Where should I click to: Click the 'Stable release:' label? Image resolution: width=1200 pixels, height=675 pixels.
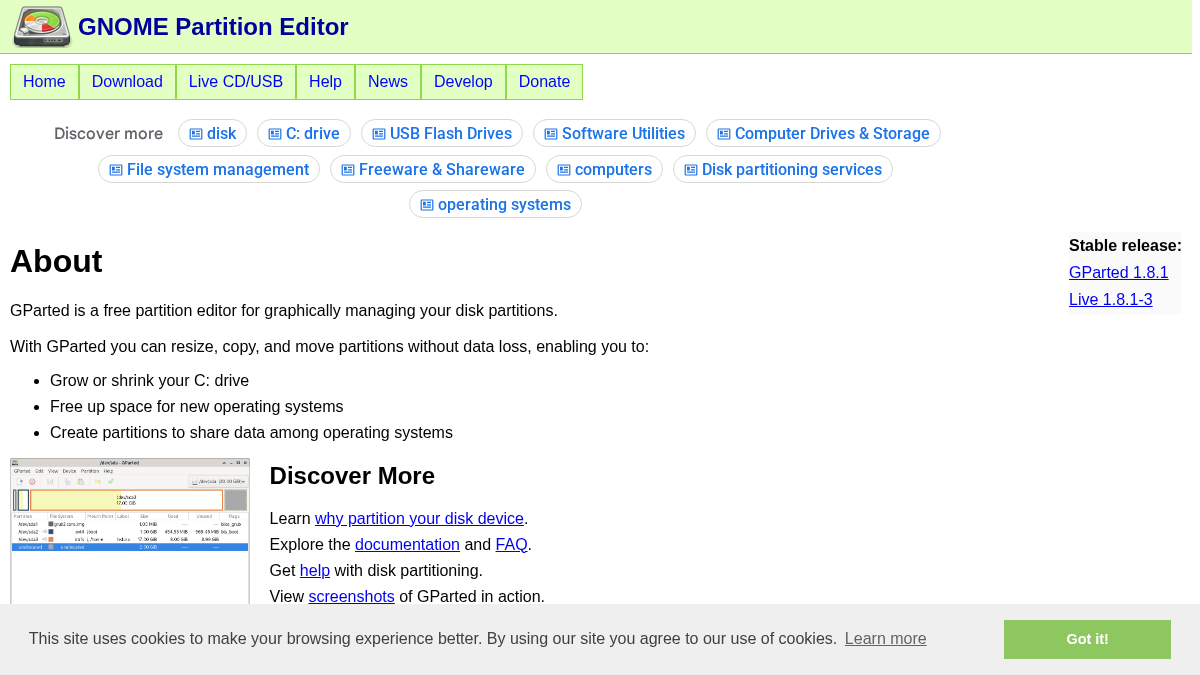click(x=1125, y=245)
